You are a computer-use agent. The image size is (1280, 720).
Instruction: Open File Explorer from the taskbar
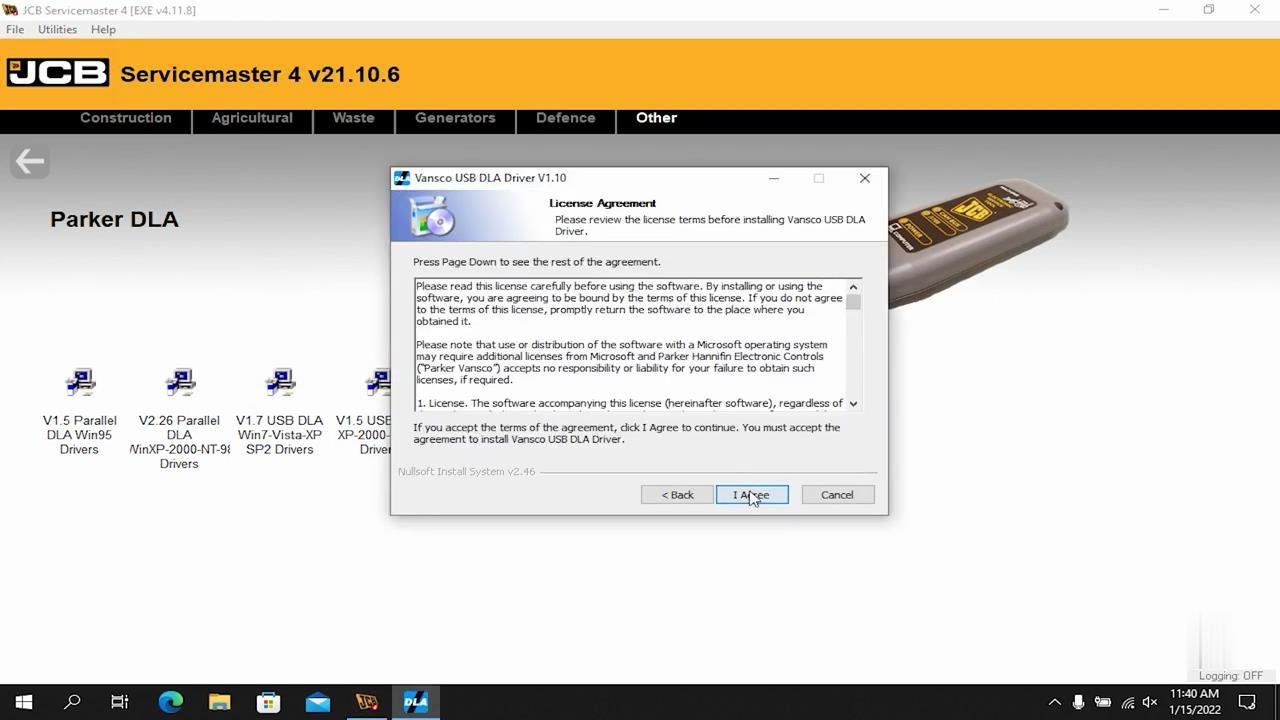(x=220, y=702)
